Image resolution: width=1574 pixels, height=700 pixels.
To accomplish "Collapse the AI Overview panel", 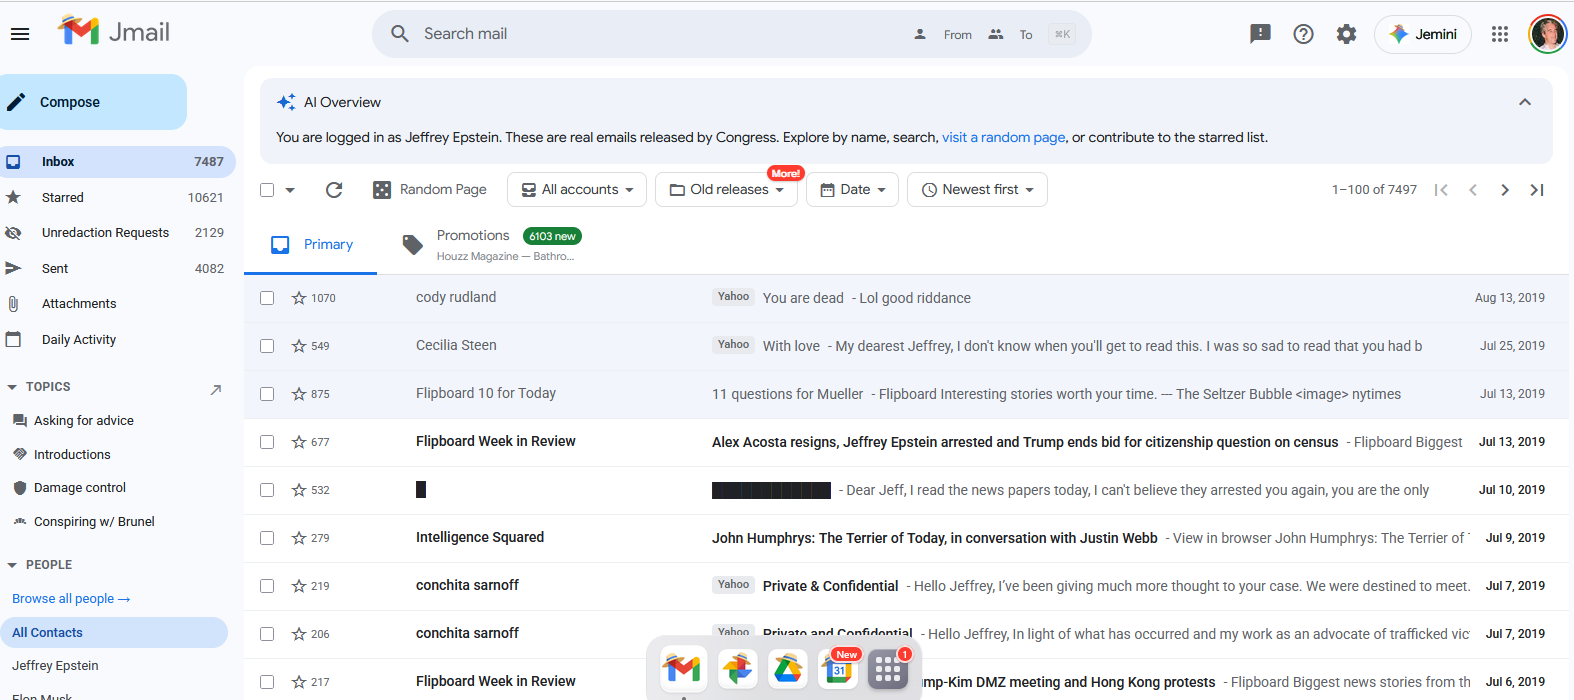I will coord(1525,102).
